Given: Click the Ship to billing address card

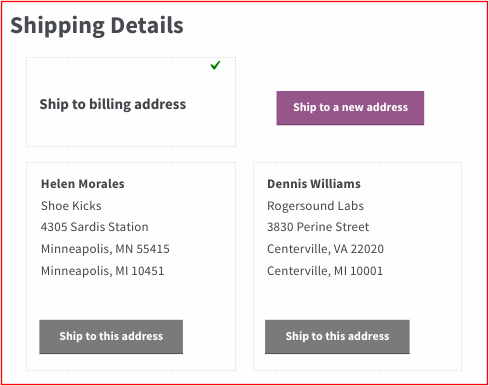Looking at the screenshot, I should click(131, 102).
